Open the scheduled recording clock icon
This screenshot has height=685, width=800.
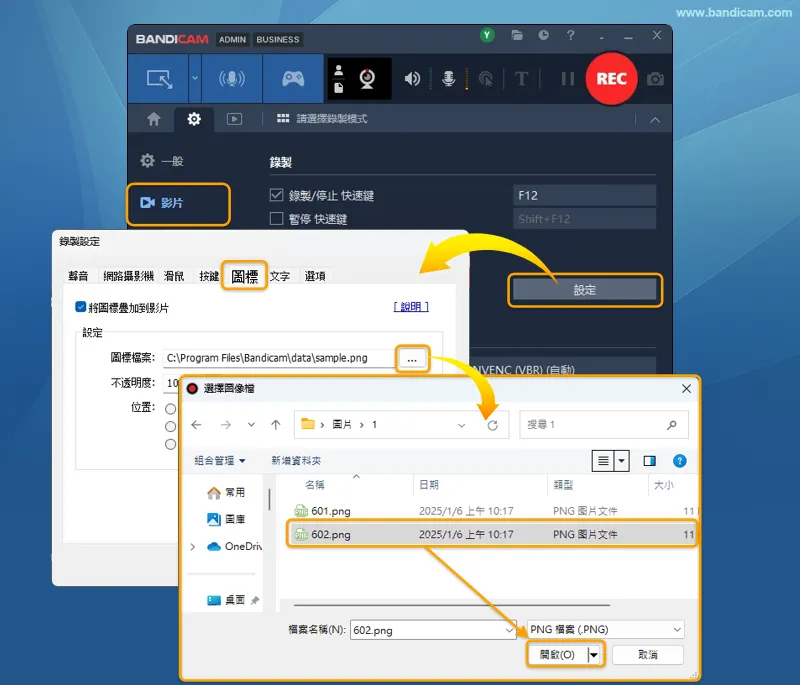(543, 35)
